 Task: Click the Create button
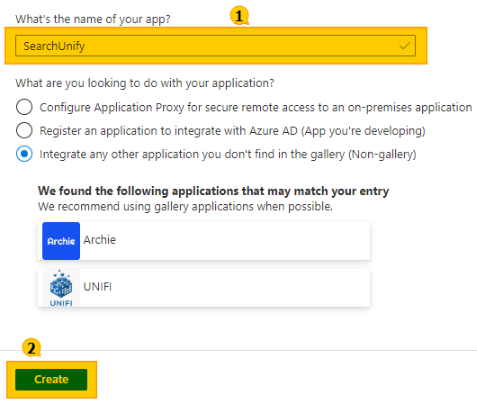tap(51, 379)
